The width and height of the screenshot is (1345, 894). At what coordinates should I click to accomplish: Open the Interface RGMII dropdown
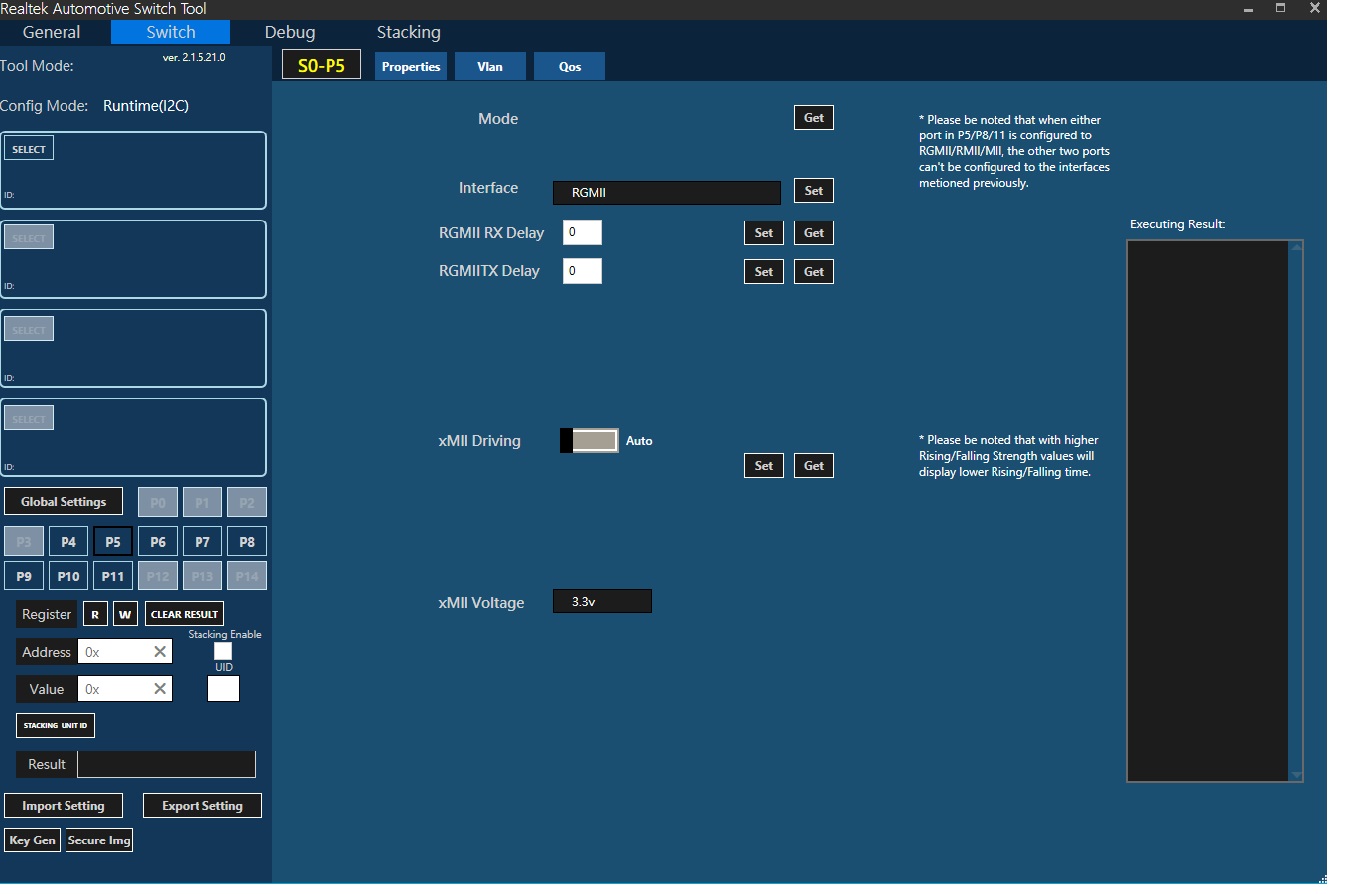[666, 192]
